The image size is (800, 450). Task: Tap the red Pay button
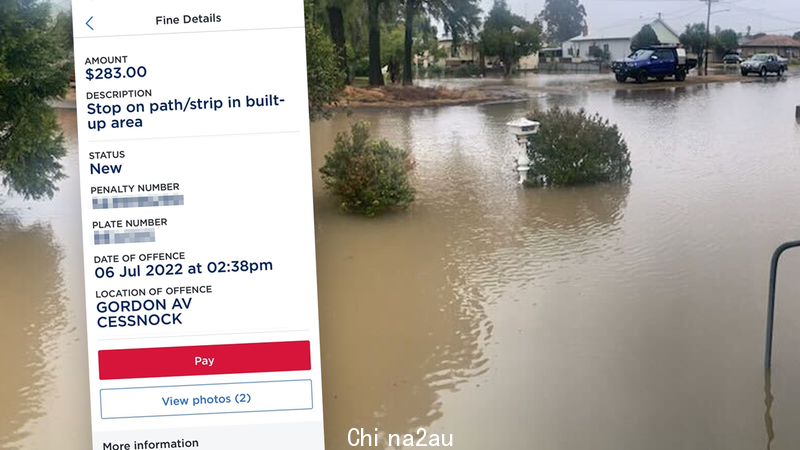coord(204,360)
